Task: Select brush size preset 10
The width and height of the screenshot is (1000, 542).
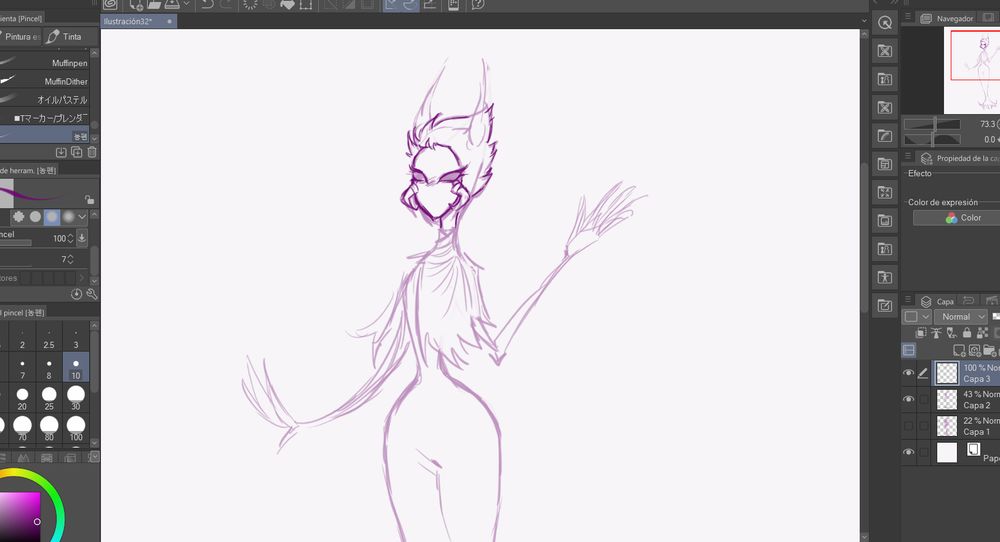Action: tap(76, 368)
